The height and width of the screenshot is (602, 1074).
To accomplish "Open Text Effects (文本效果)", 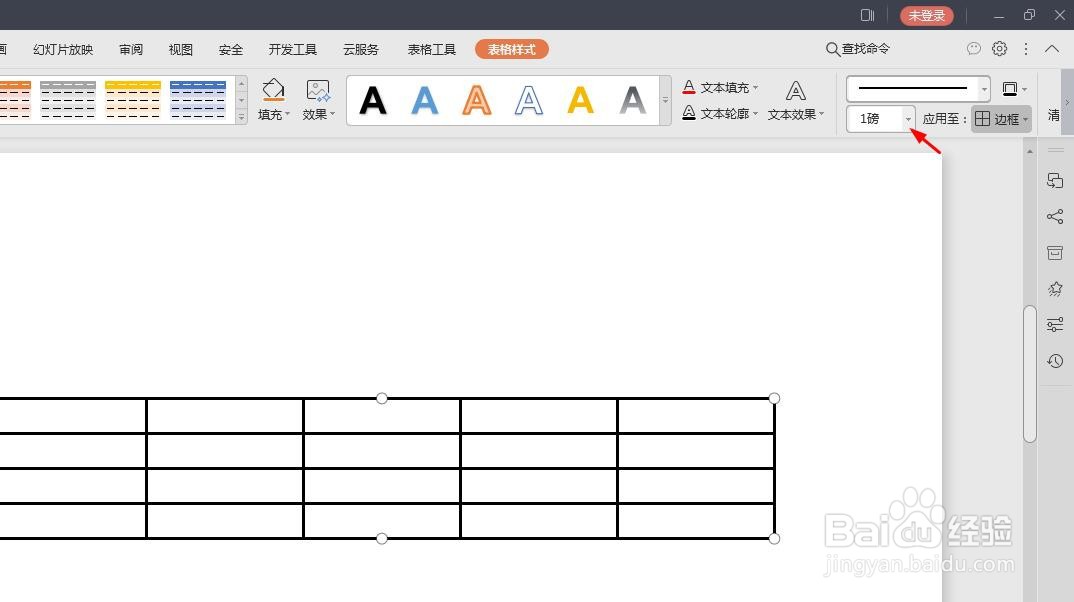I will point(795,100).
